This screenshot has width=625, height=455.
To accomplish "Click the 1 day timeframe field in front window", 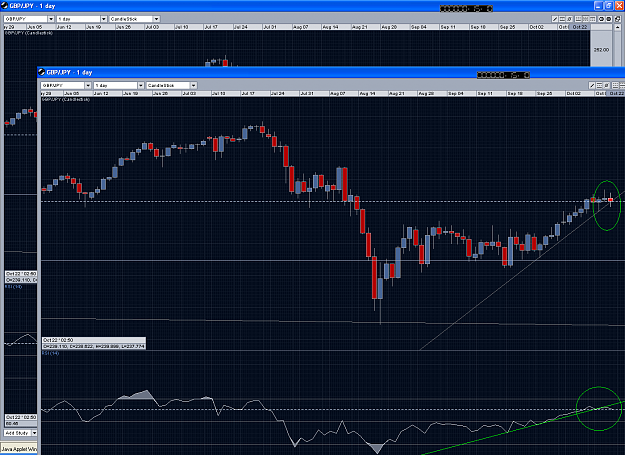I will click(115, 85).
